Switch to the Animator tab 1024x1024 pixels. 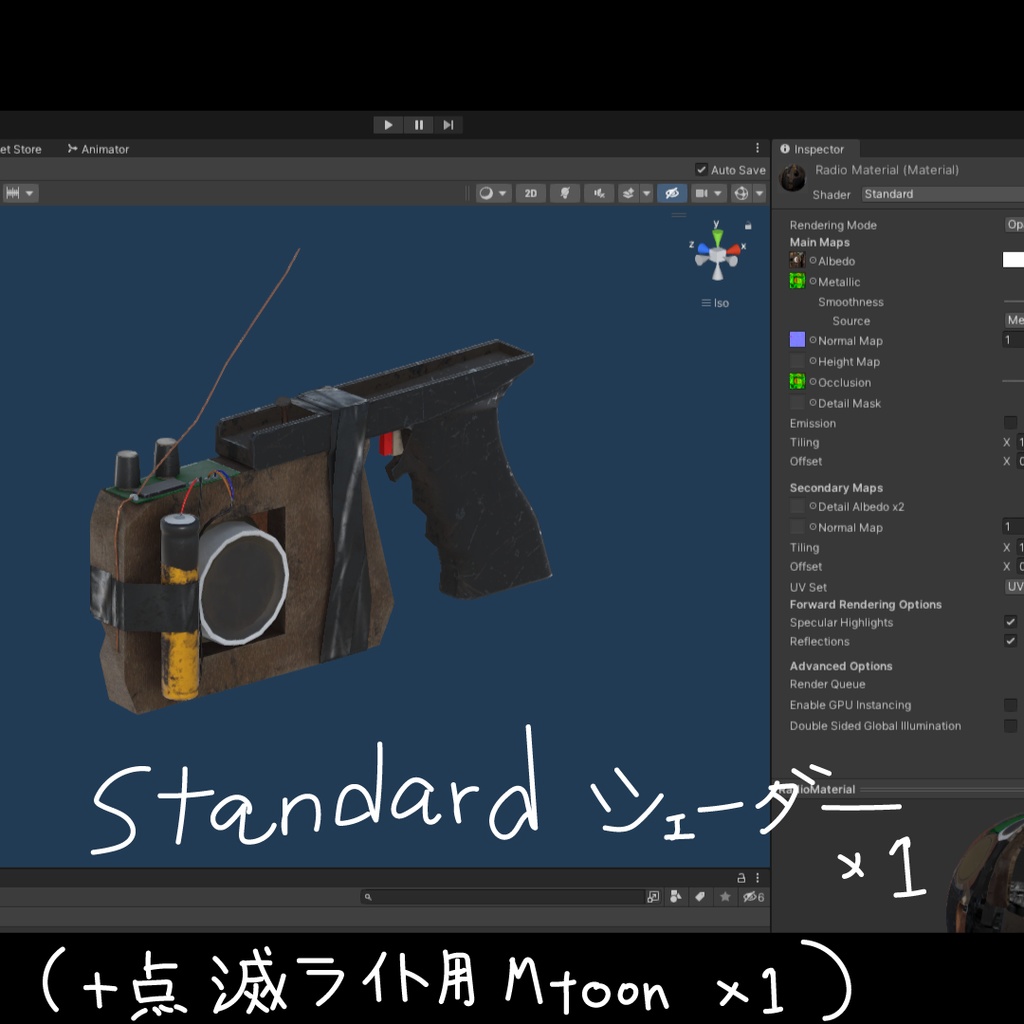tap(99, 149)
